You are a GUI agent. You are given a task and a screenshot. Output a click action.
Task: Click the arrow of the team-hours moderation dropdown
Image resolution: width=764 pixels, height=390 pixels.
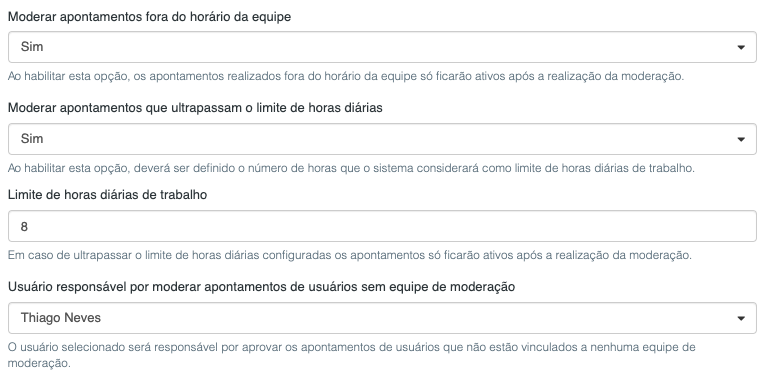click(741, 47)
